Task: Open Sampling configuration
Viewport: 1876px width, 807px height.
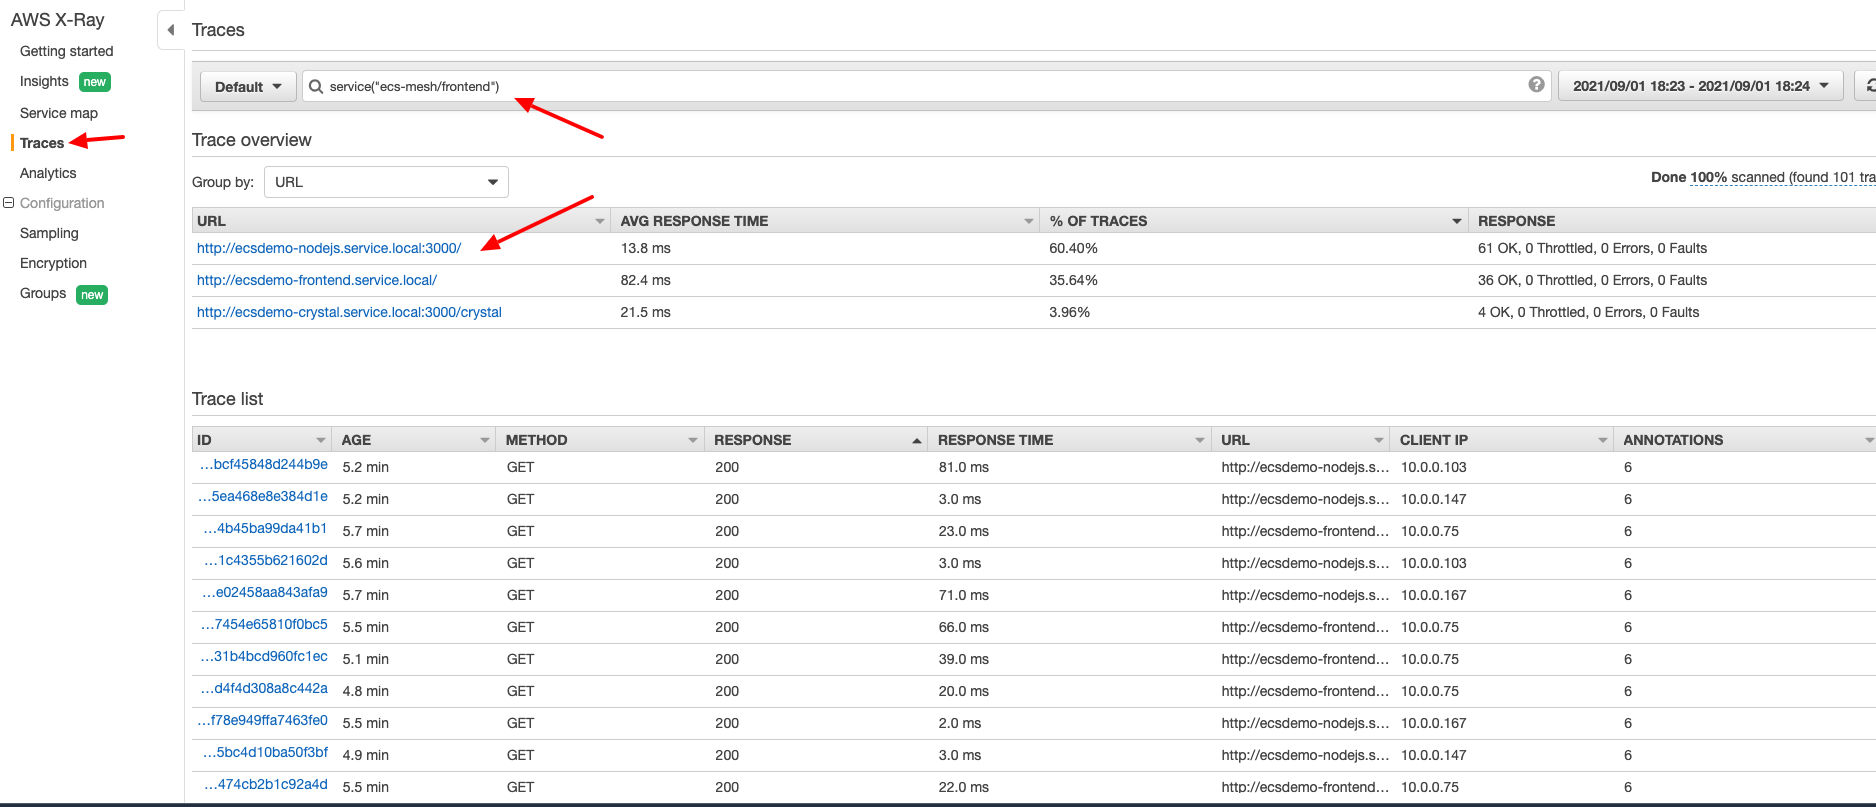Action: coord(49,233)
